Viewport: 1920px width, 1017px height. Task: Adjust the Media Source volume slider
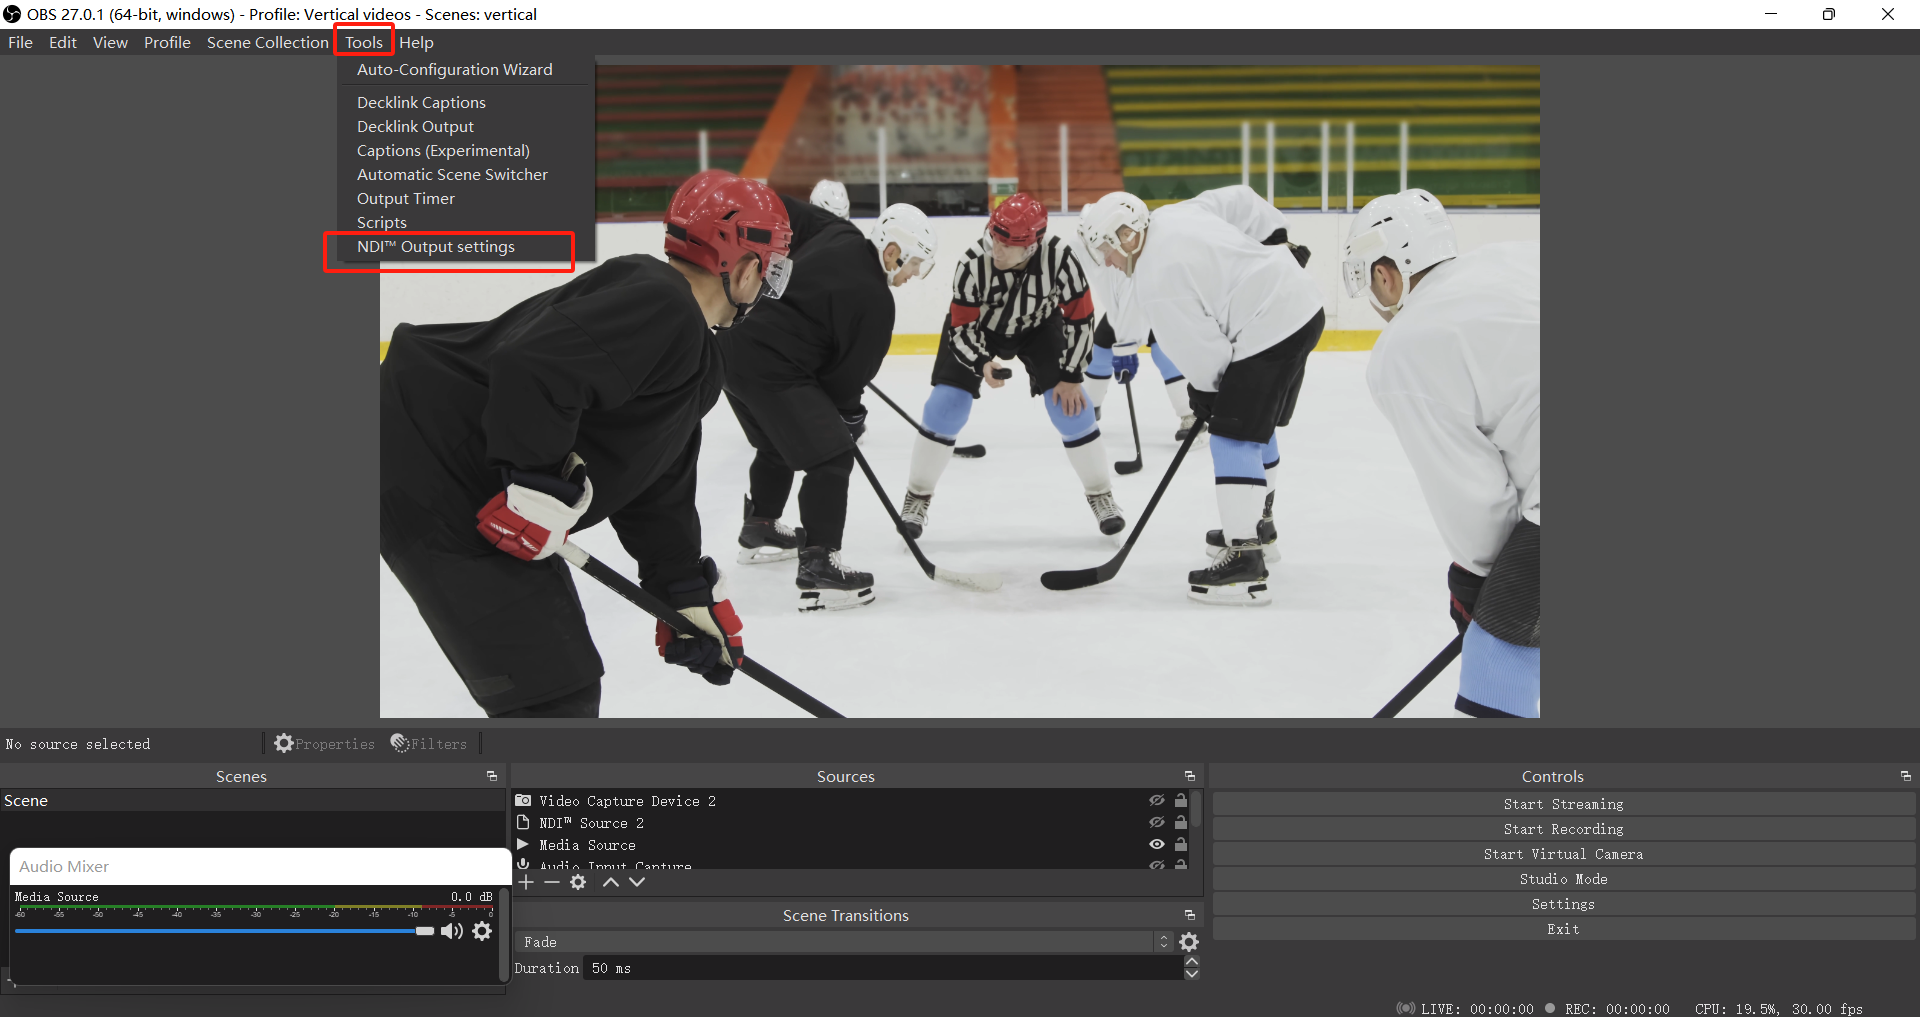point(424,931)
